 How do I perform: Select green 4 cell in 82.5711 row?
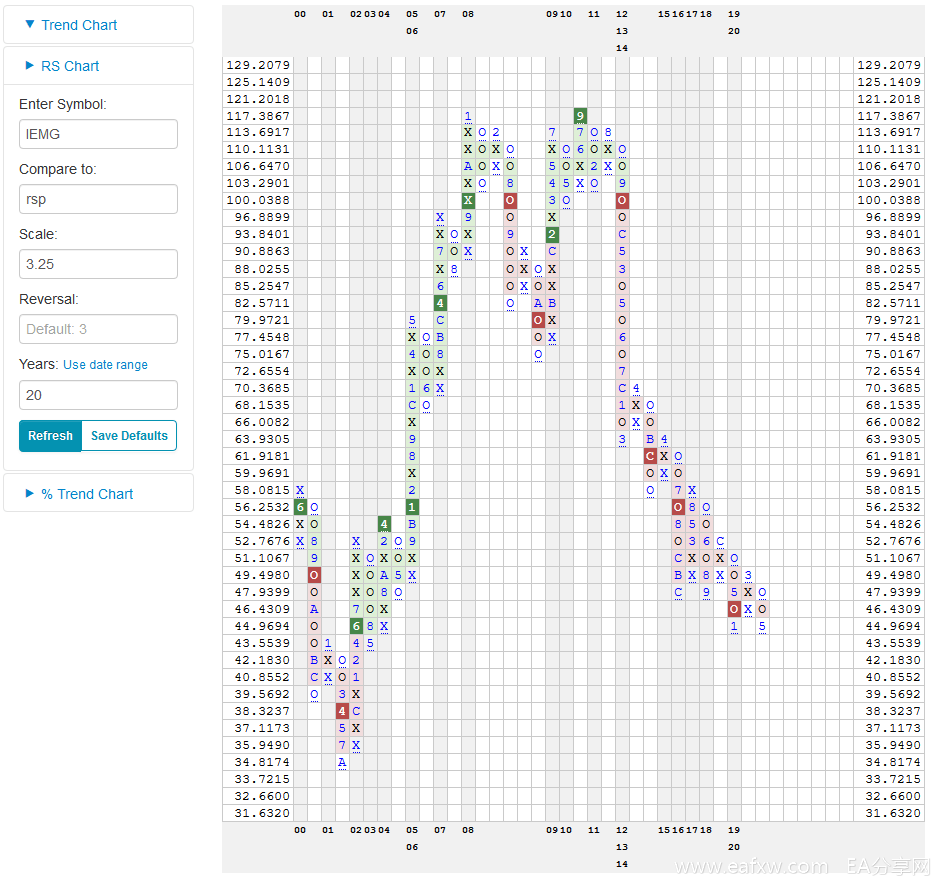[x=440, y=303]
